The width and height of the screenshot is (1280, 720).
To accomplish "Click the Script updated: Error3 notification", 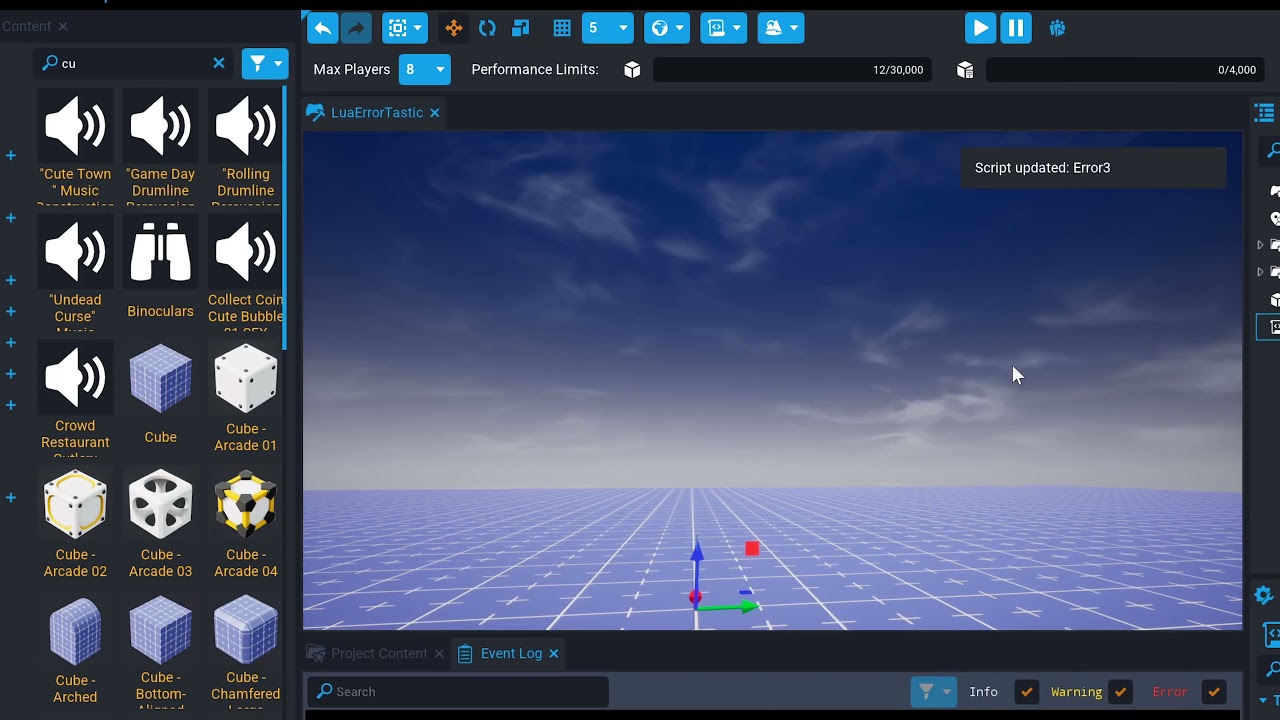I will pyautogui.click(x=1093, y=168).
